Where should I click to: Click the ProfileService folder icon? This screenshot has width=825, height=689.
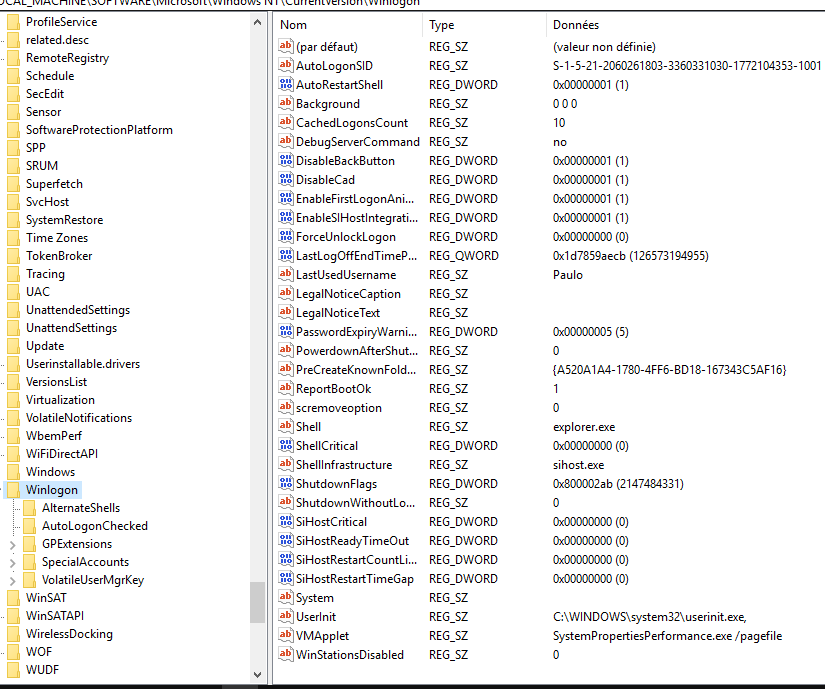pyautogui.click(x=14, y=22)
